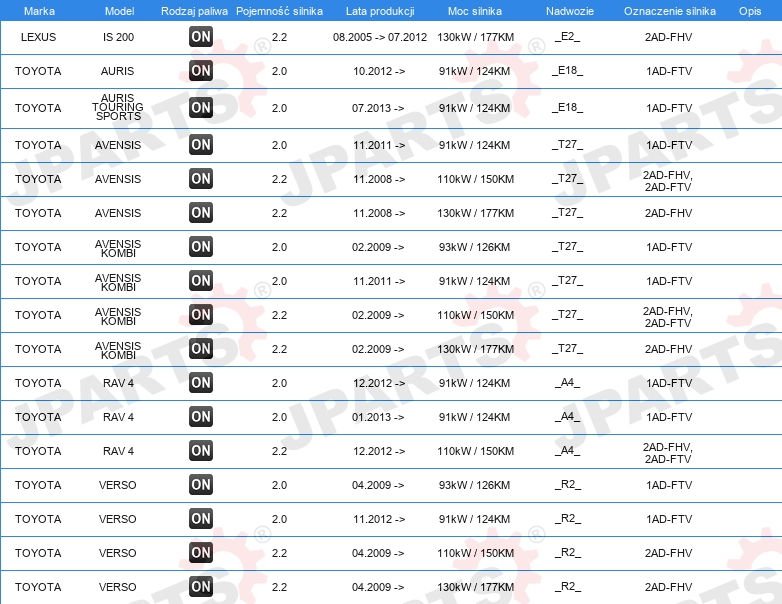
Task: Click the 11.2012 -> production date cell
Action: [379, 519]
